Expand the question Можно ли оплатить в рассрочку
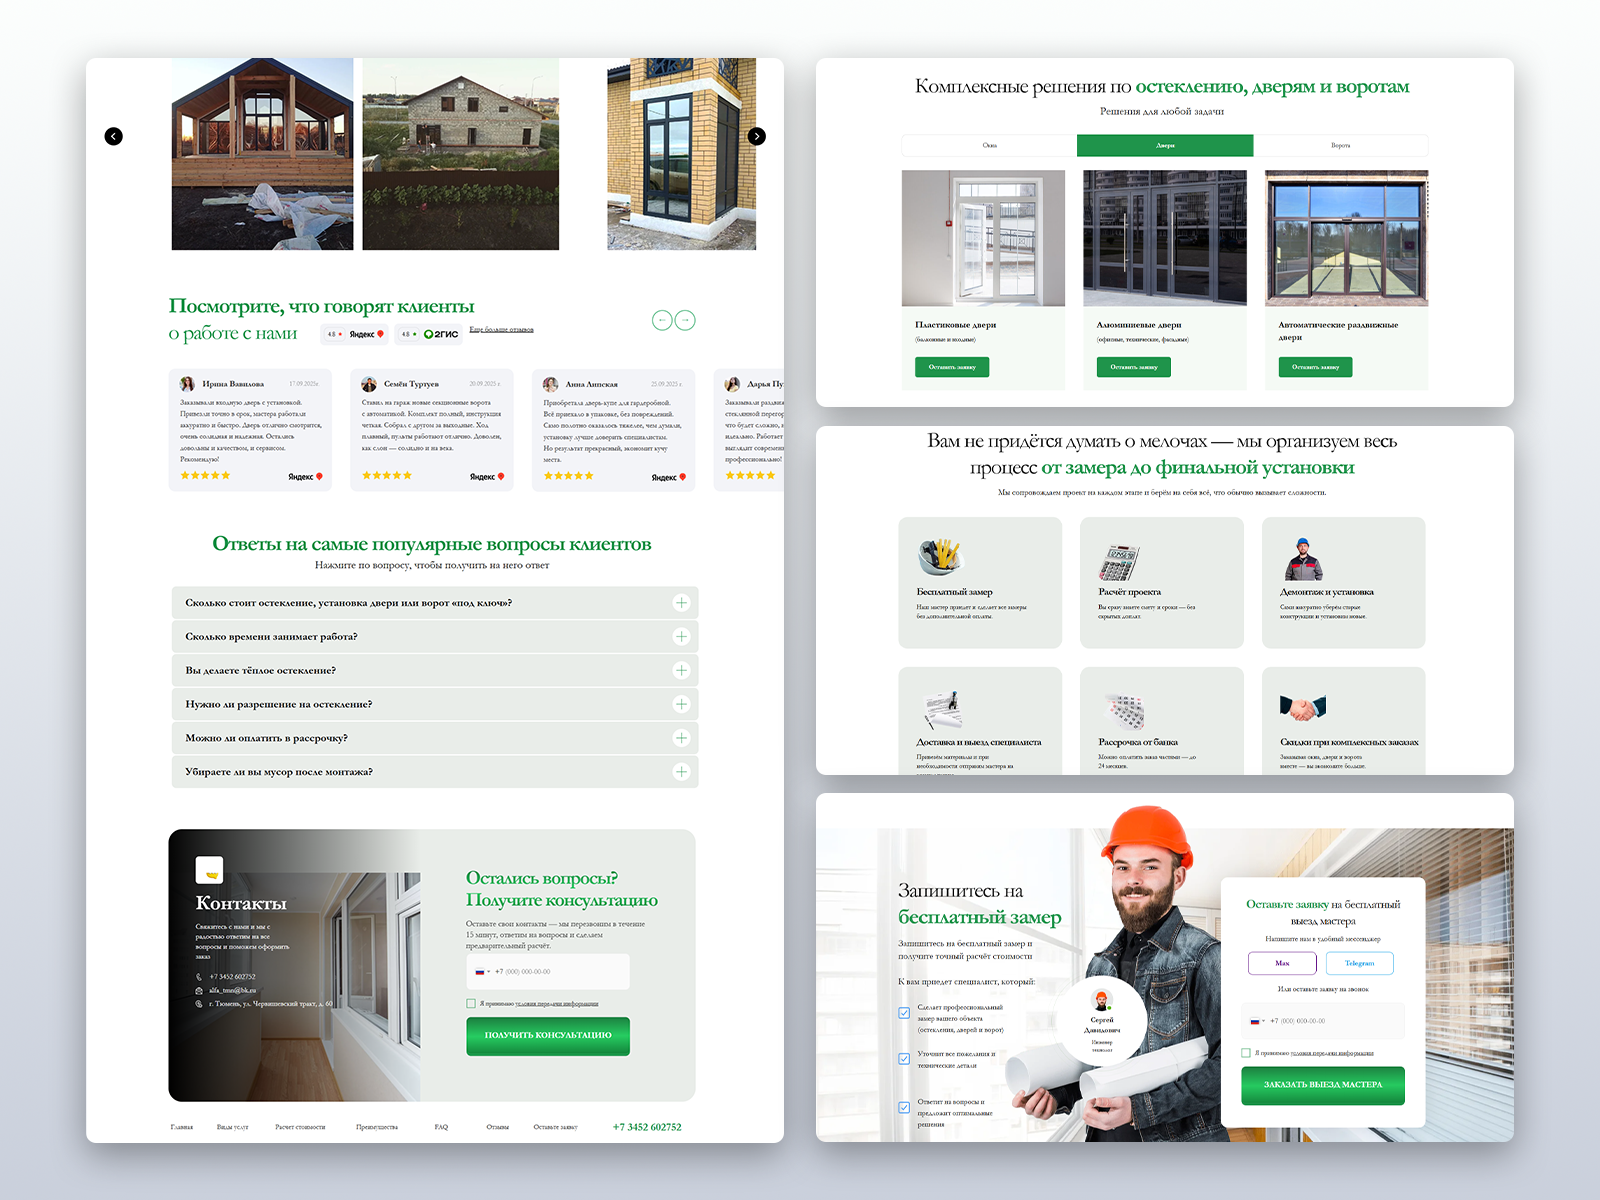This screenshot has width=1600, height=1200. click(435, 738)
